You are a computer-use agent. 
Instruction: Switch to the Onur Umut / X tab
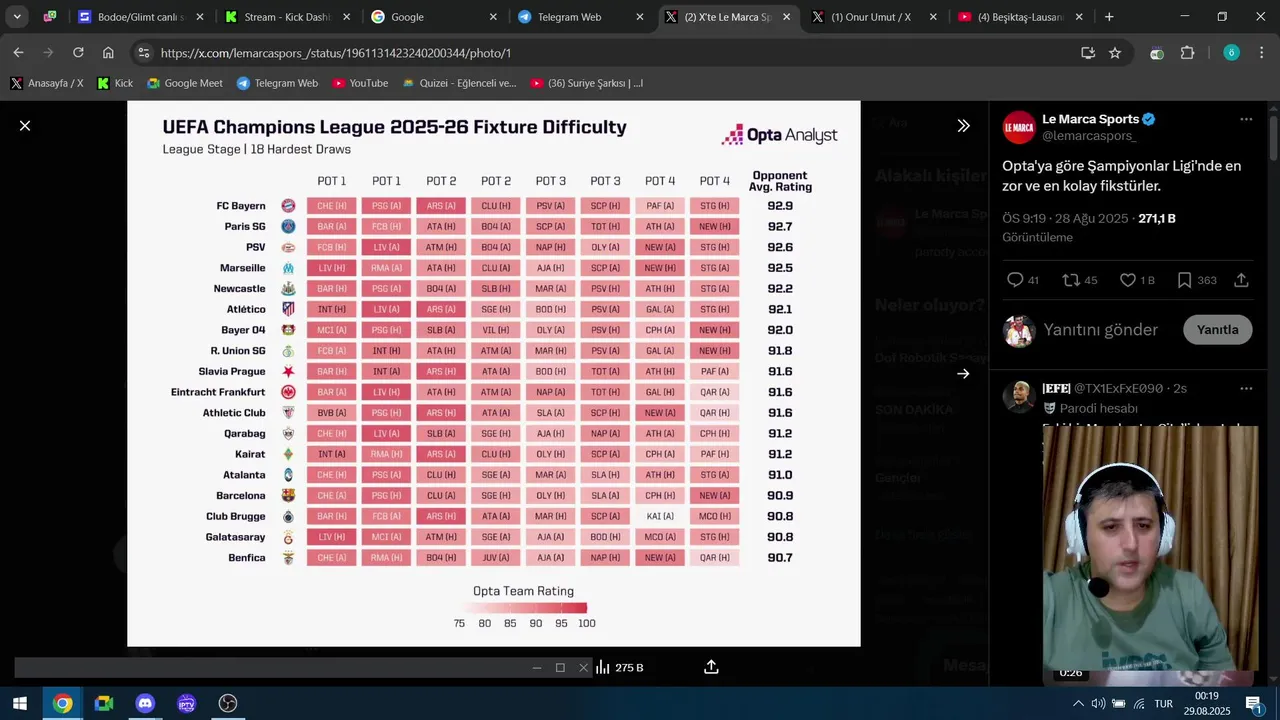874,17
